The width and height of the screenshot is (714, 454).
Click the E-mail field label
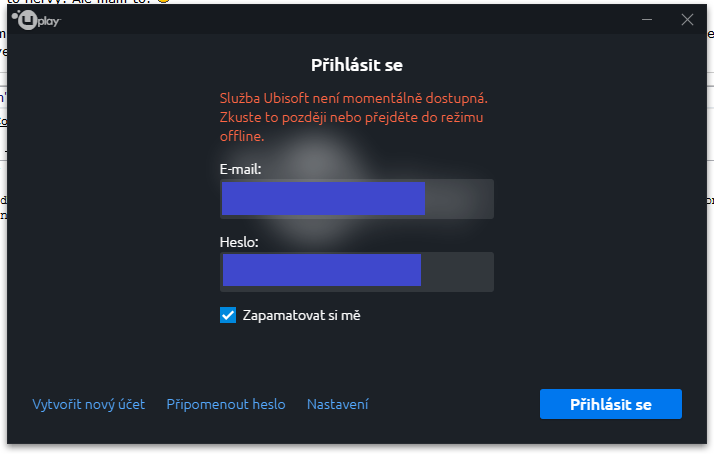point(240,169)
